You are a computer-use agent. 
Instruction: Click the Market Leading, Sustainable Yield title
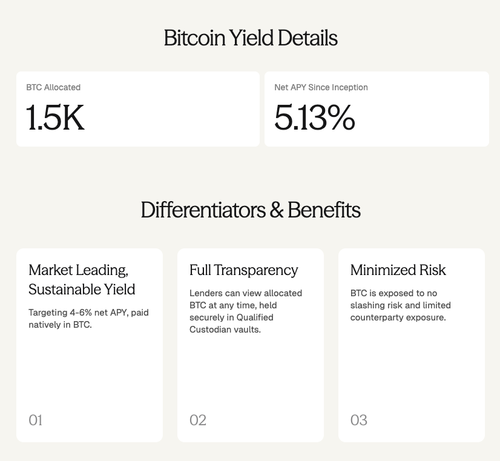(x=82, y=280)
